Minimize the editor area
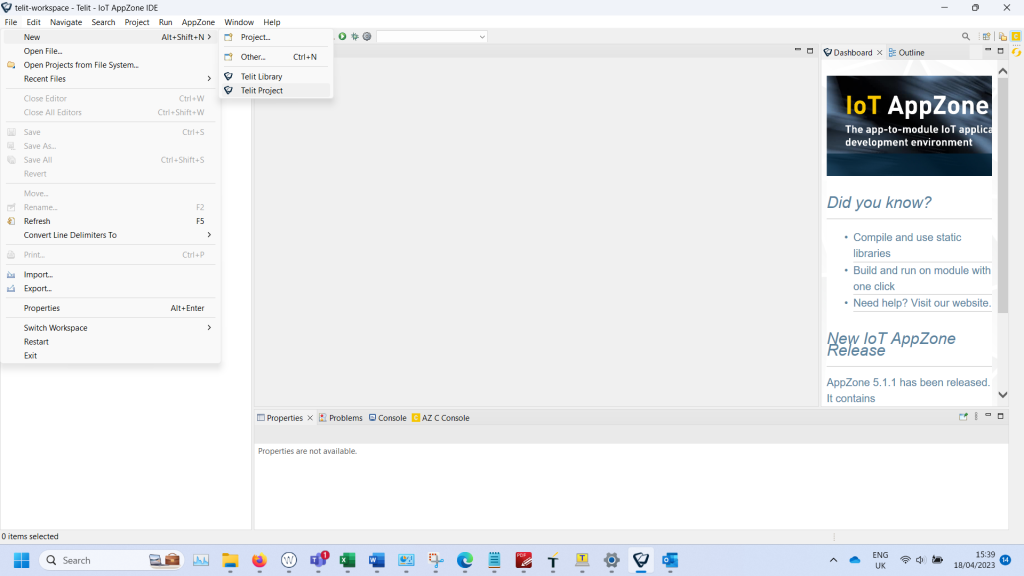1024x576 pixels. (797, 50)
